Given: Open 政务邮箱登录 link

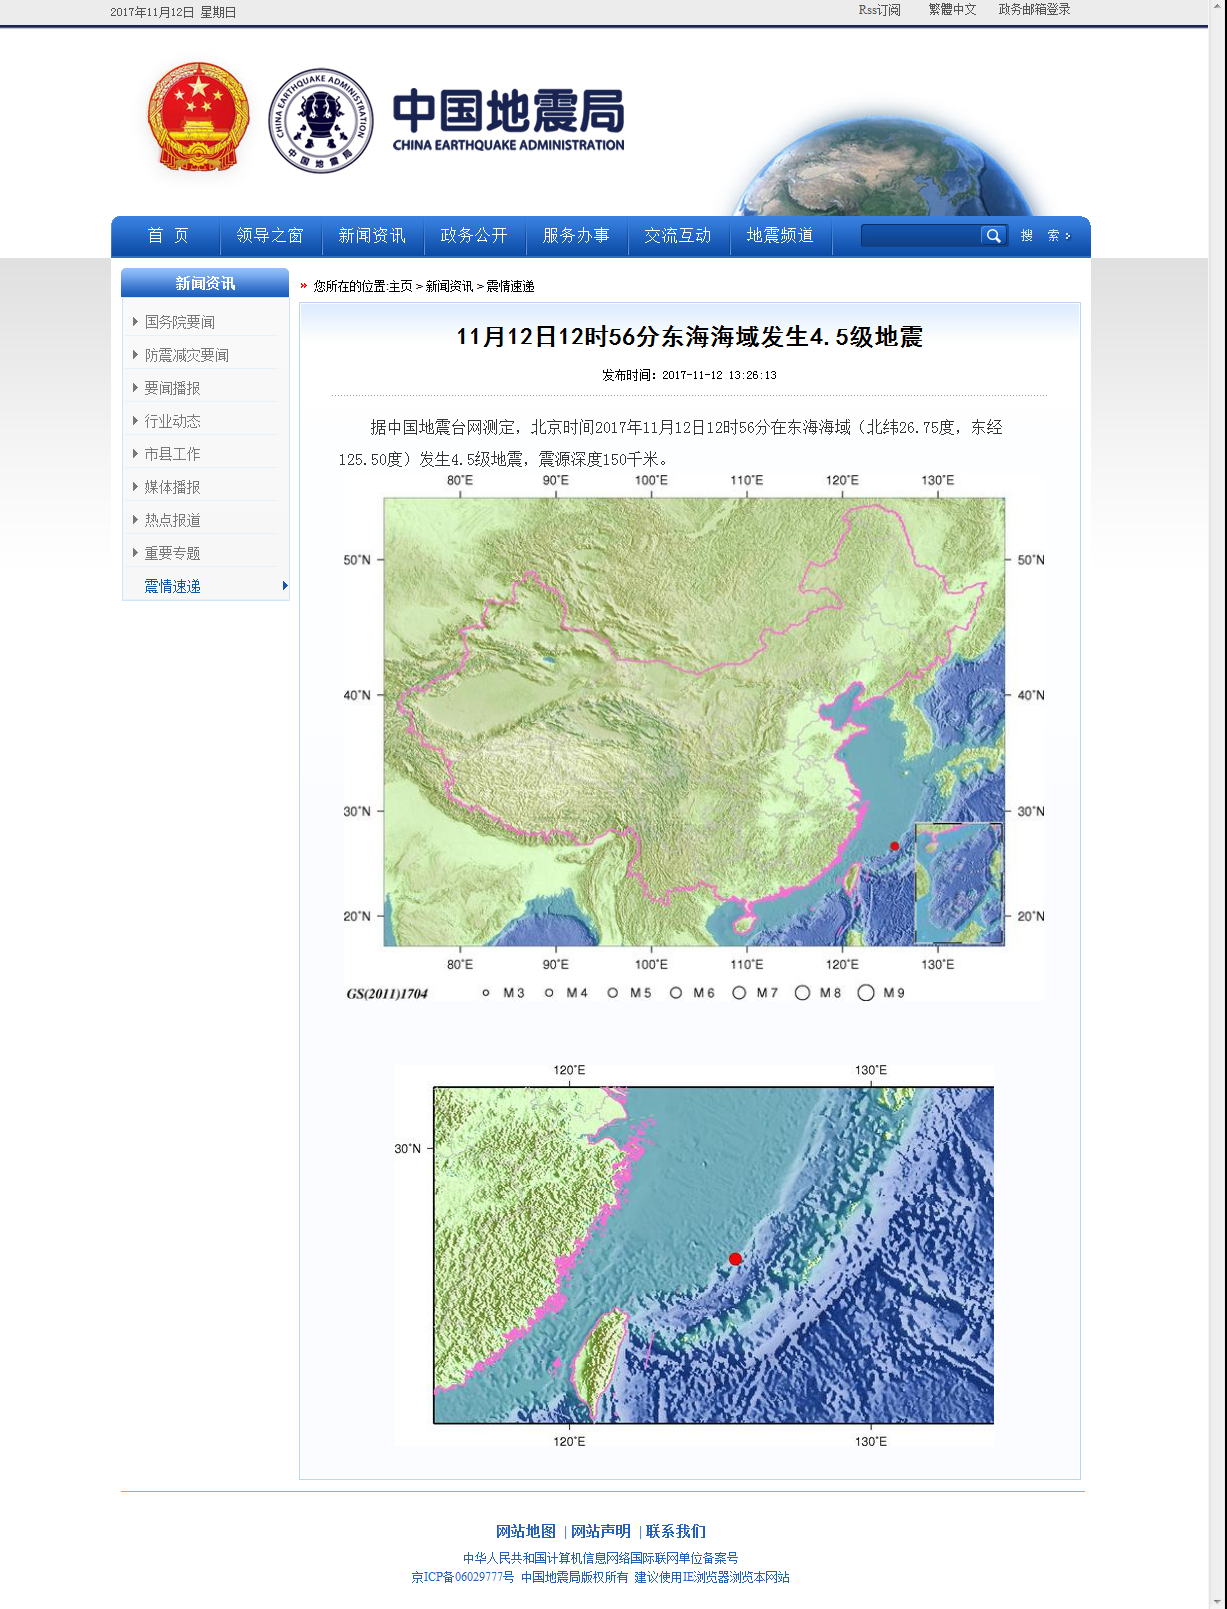Looking at the screenshot, I should point(1034,10).
